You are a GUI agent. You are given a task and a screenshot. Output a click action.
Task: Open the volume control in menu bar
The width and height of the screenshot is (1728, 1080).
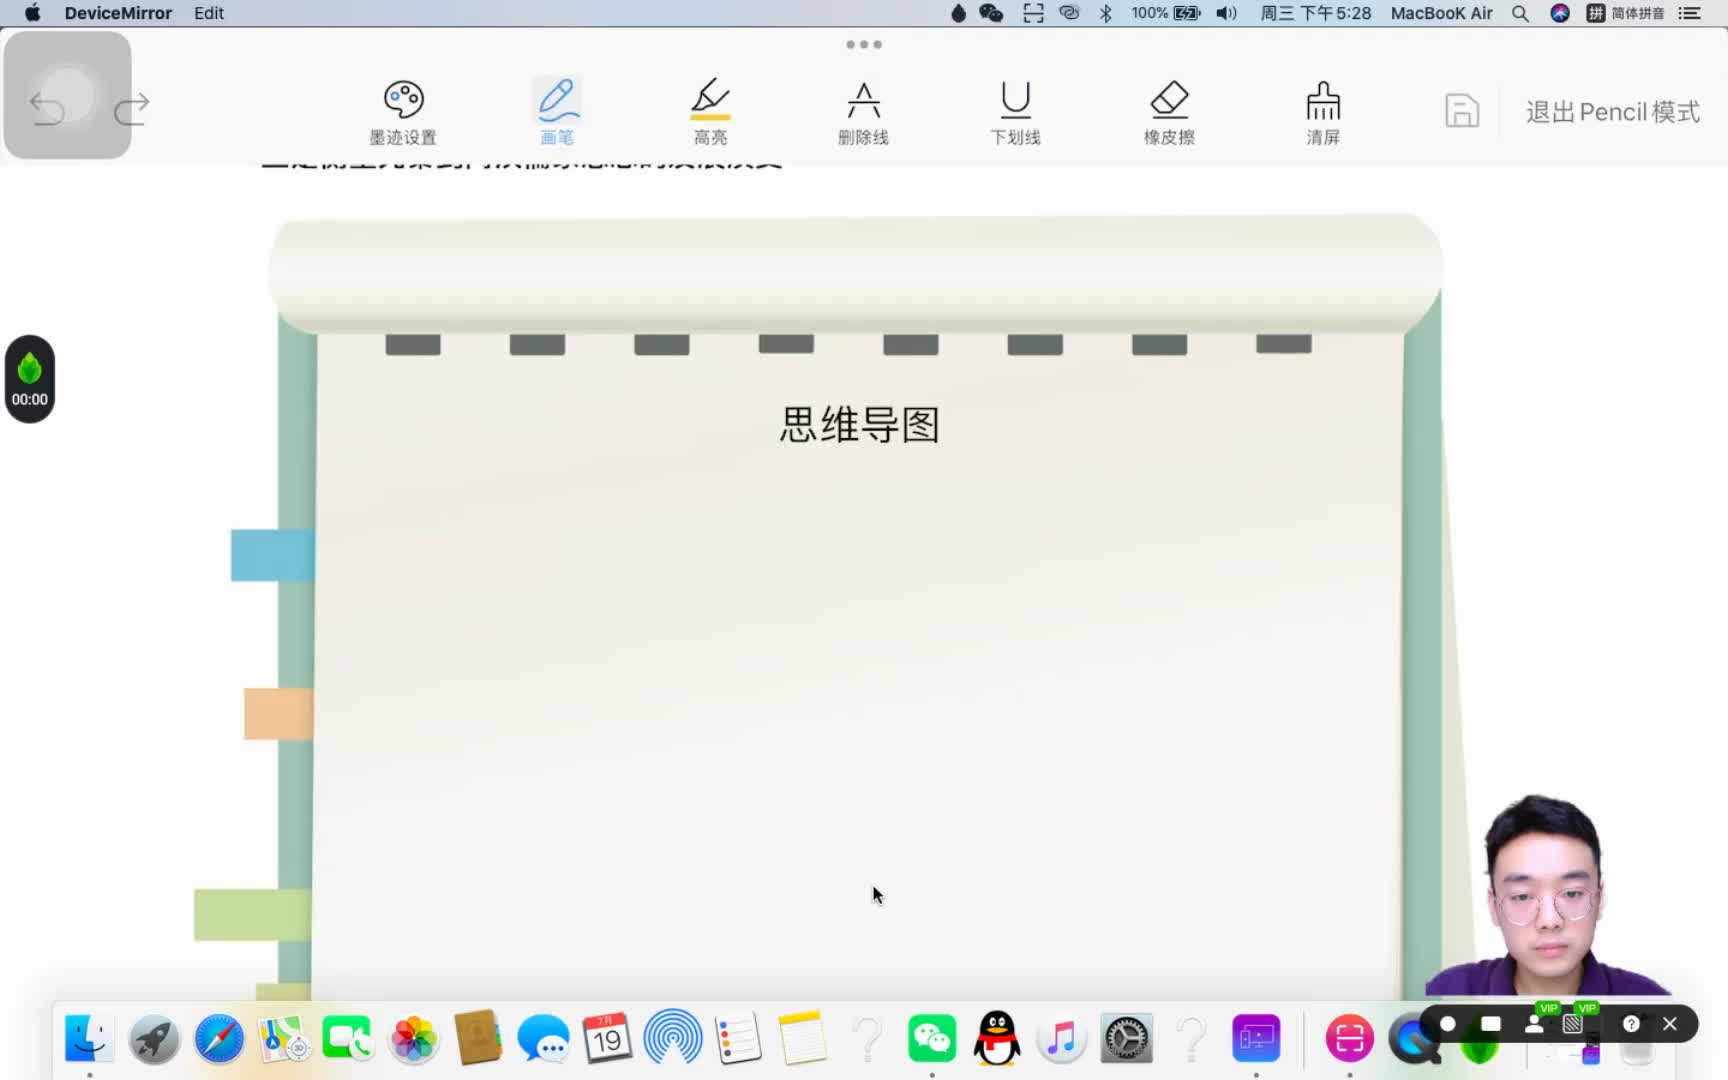[x=1227, y=13]
